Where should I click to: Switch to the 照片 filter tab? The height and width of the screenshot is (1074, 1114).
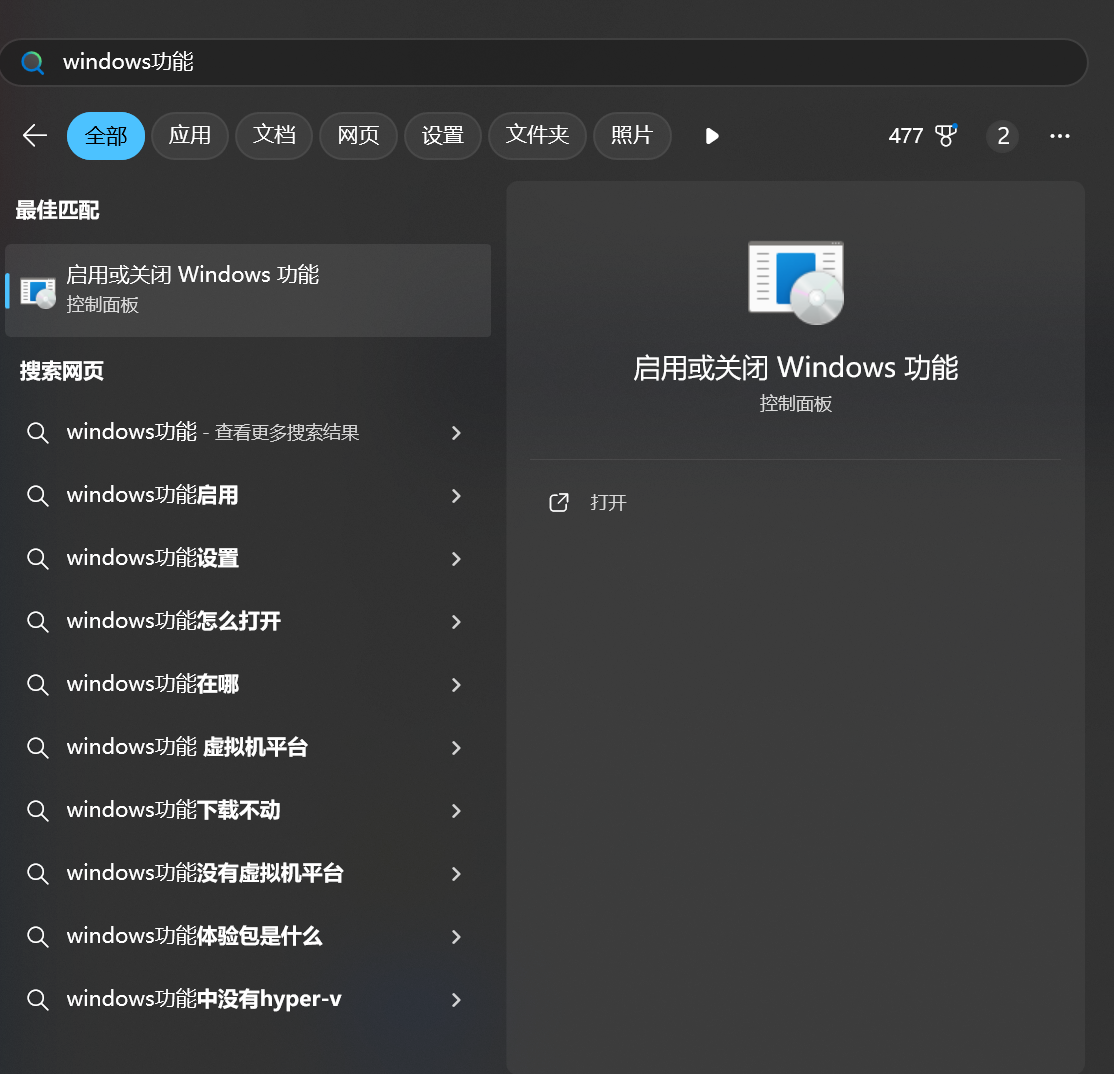[x=632, y=135]
